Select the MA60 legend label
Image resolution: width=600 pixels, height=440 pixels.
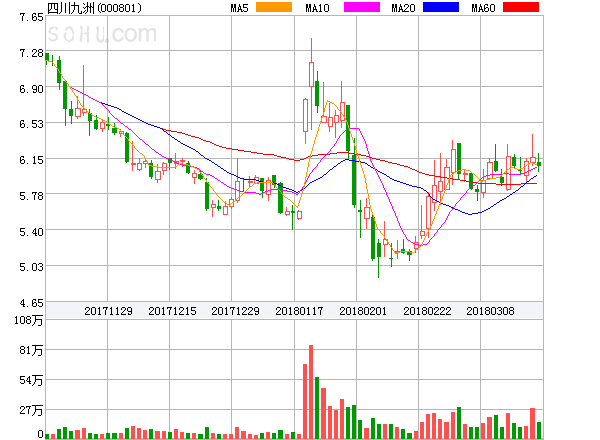(482, 8)
